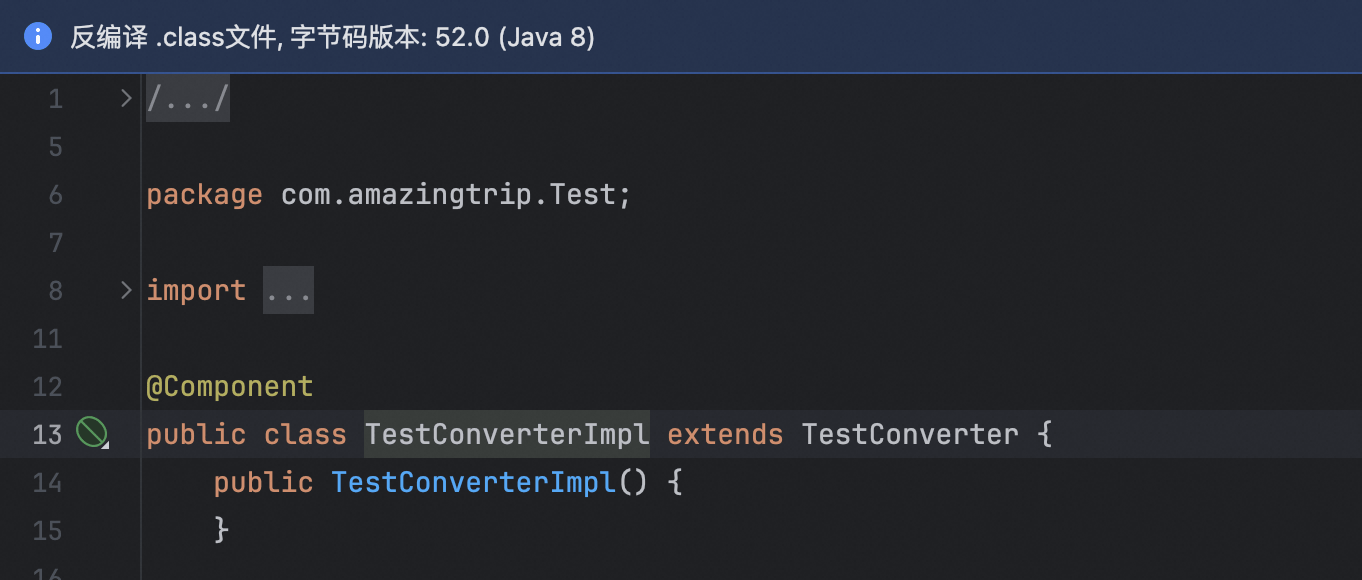Click line number 6 in the gutter

[x=55, y=194]
